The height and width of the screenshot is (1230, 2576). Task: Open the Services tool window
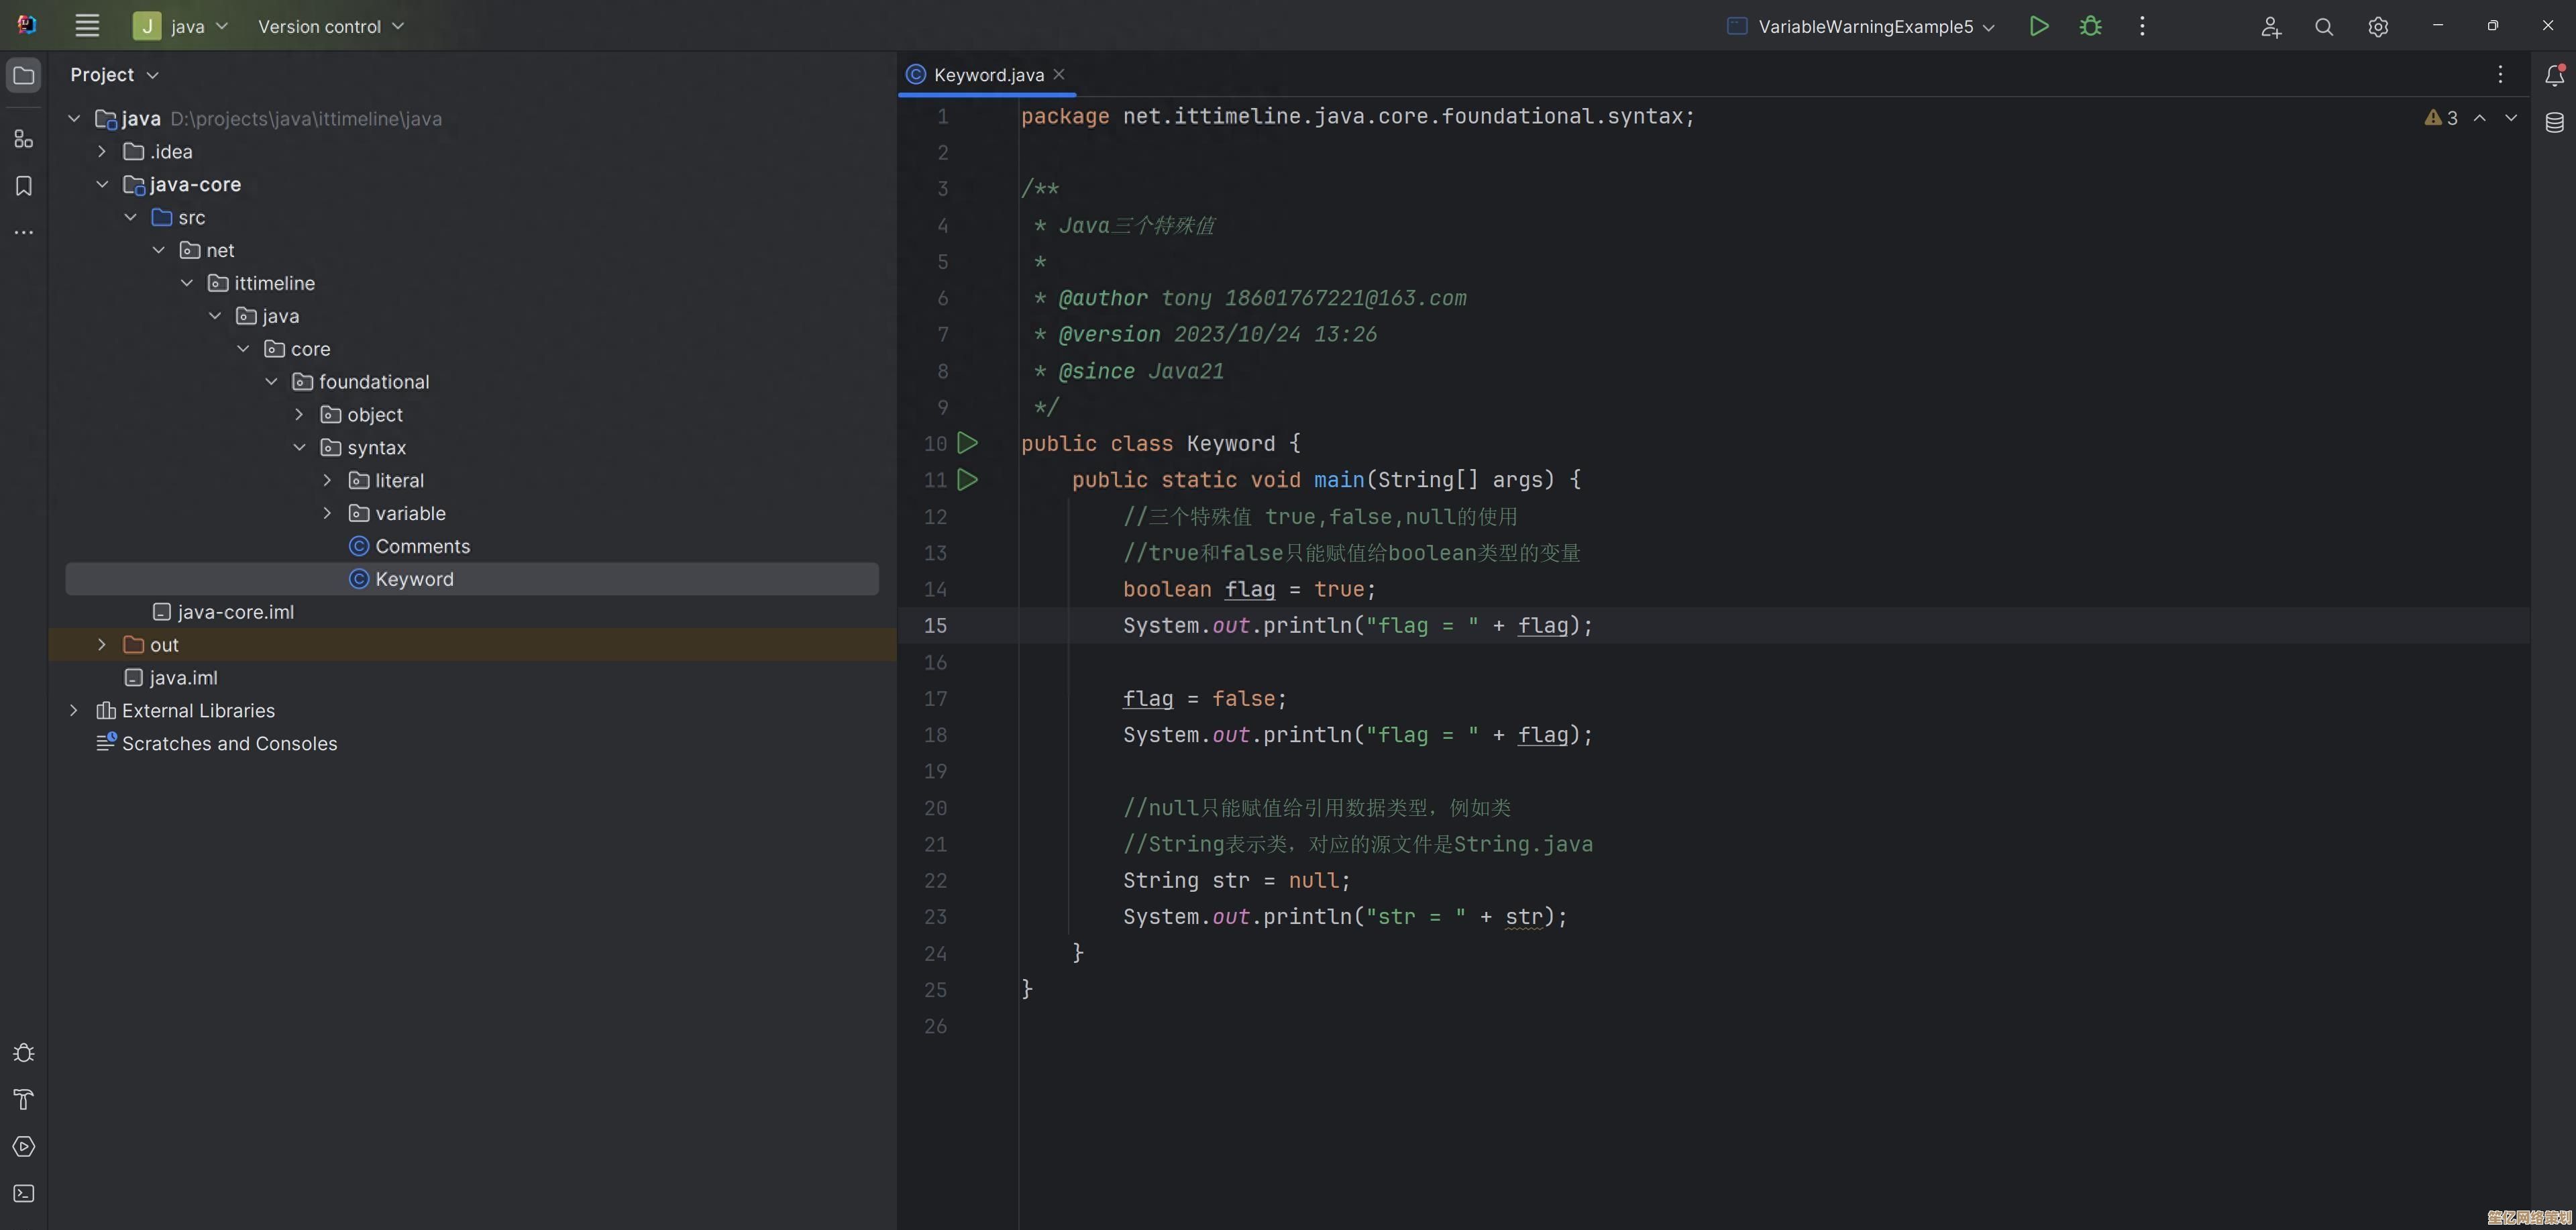coord(24,1147)
